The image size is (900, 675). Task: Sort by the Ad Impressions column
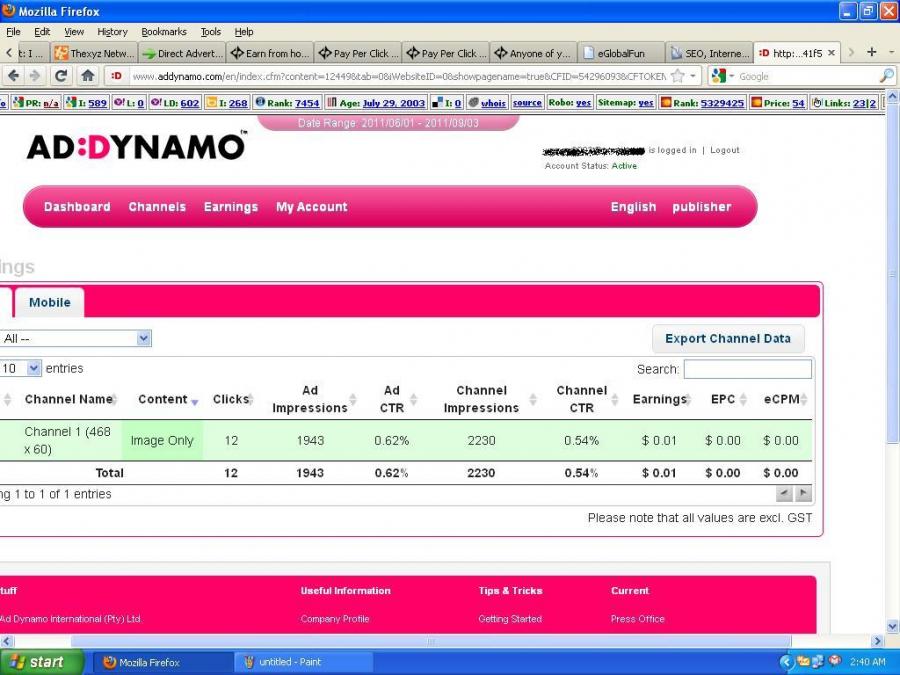point(313,399)
